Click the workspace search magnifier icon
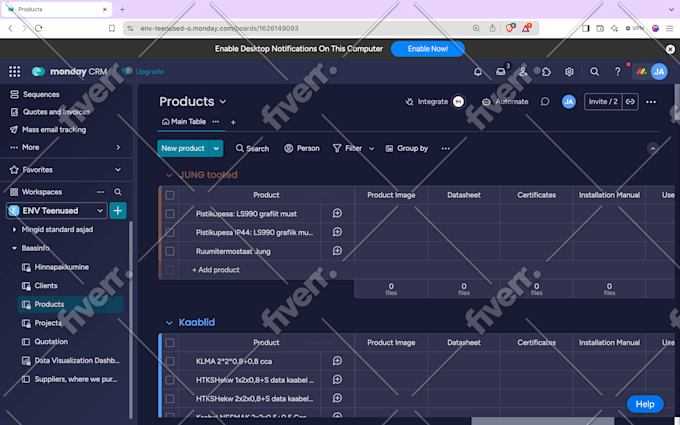680x425 pixels. click(118, 192)
